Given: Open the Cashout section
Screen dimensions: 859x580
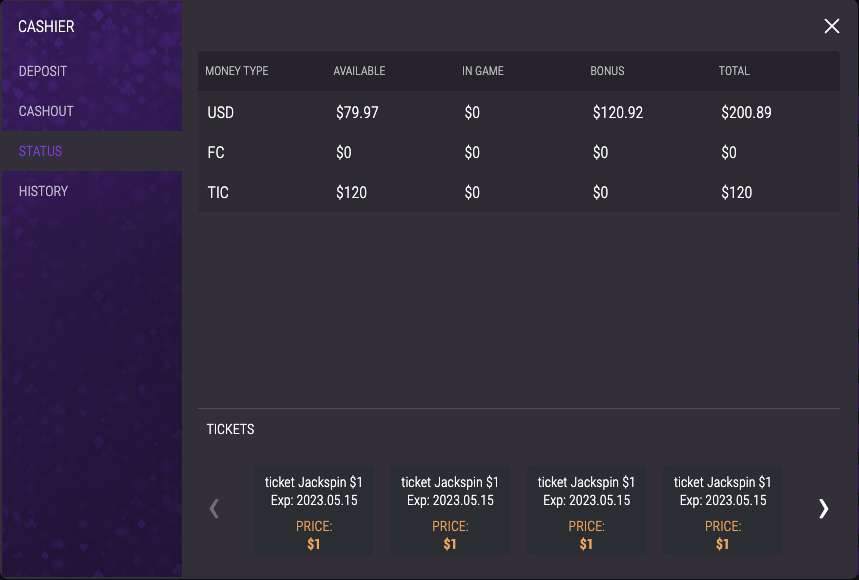Looking at the screenshot, I should (46, 111).
